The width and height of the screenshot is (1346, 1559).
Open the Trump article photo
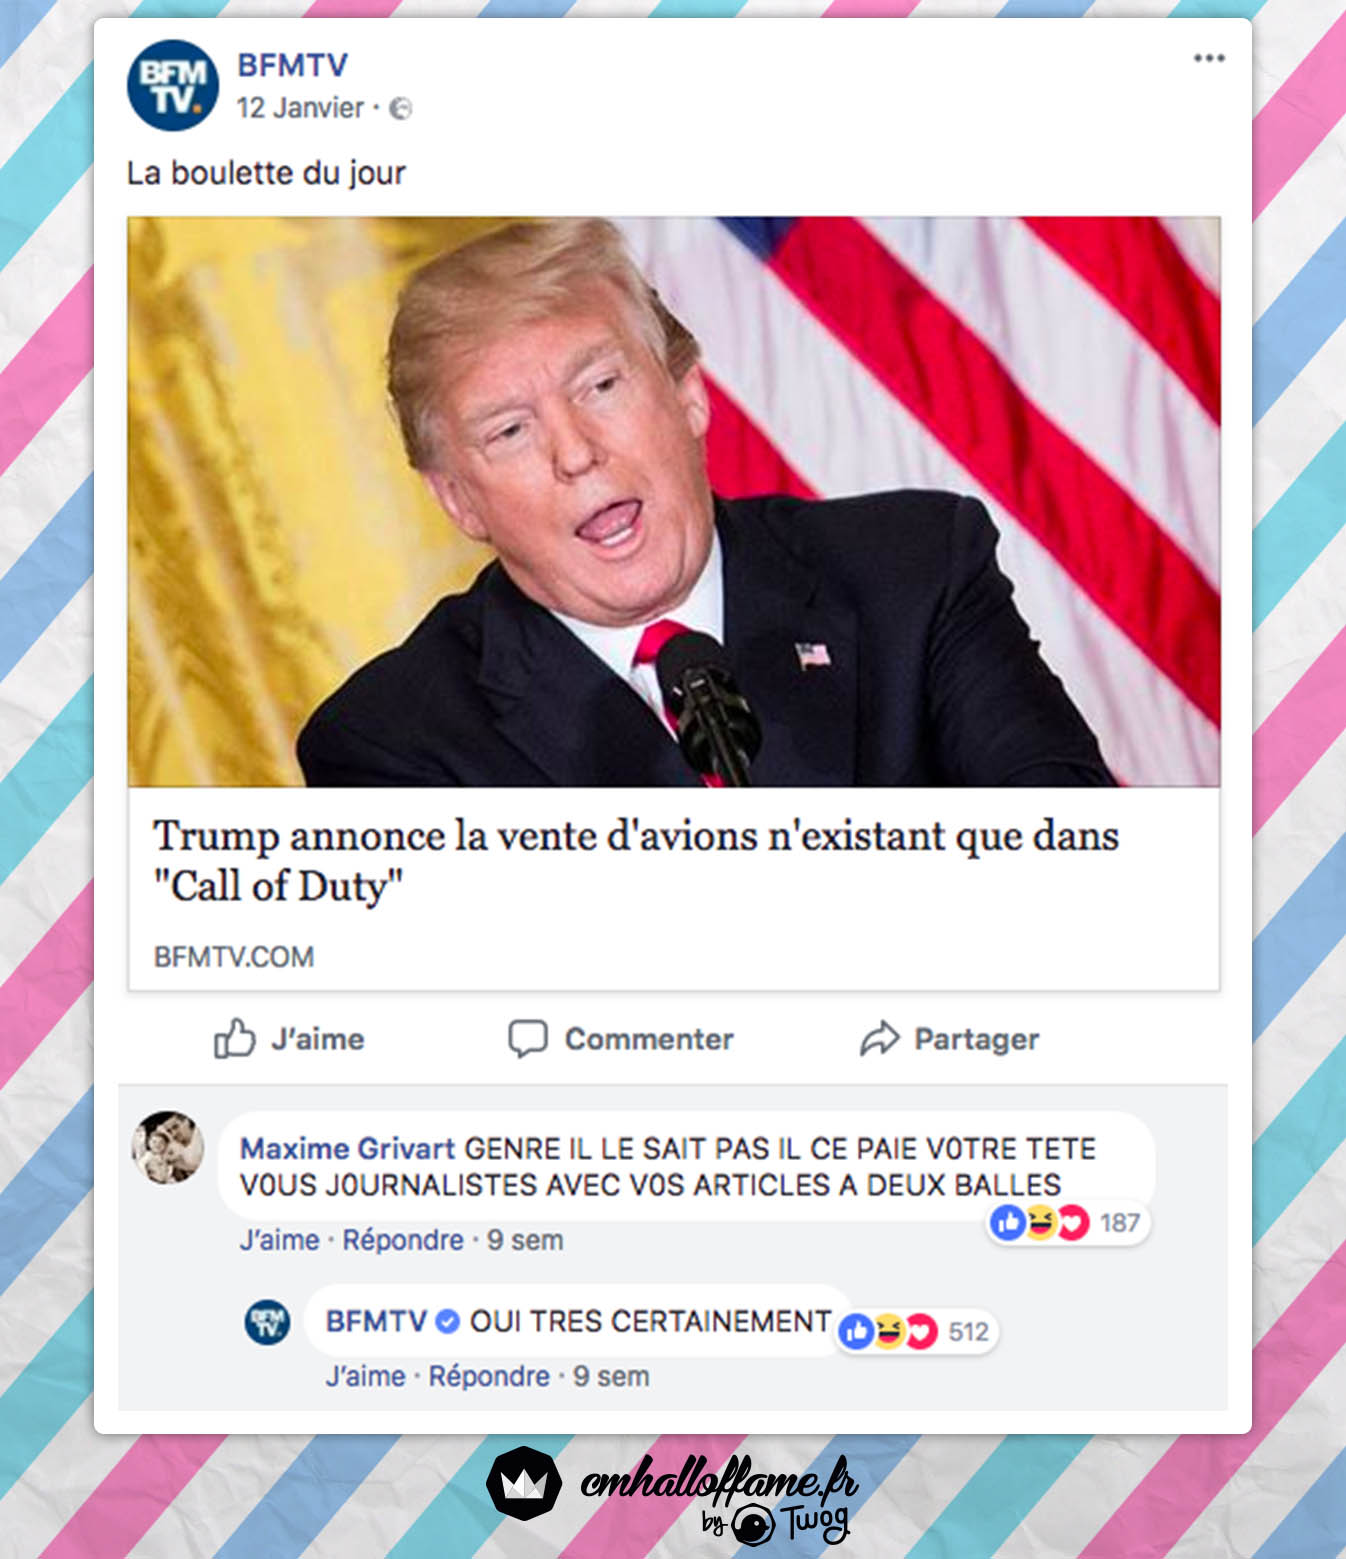(x=673, y=501)
